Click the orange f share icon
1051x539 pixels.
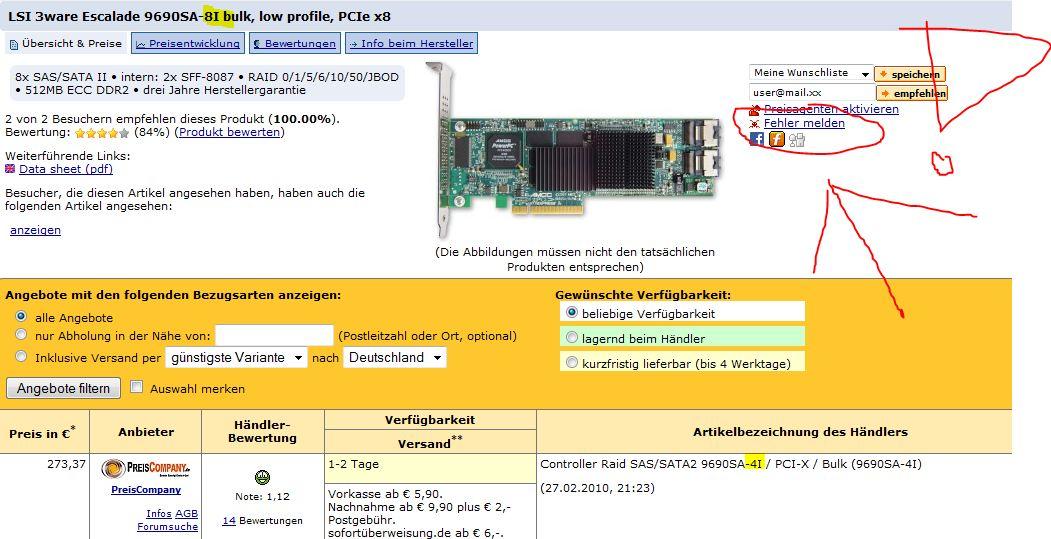(x=776, y=139)
